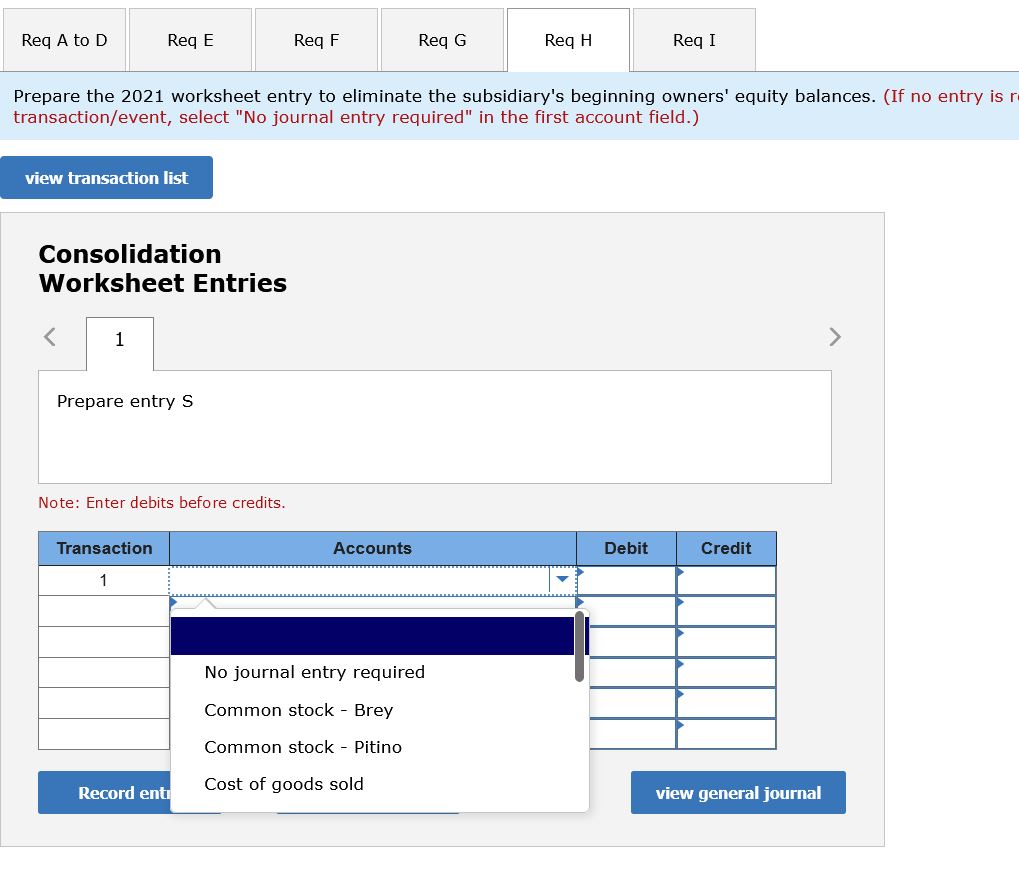Click the view general journal button
Screen dimensions: 1019x874
738,793
